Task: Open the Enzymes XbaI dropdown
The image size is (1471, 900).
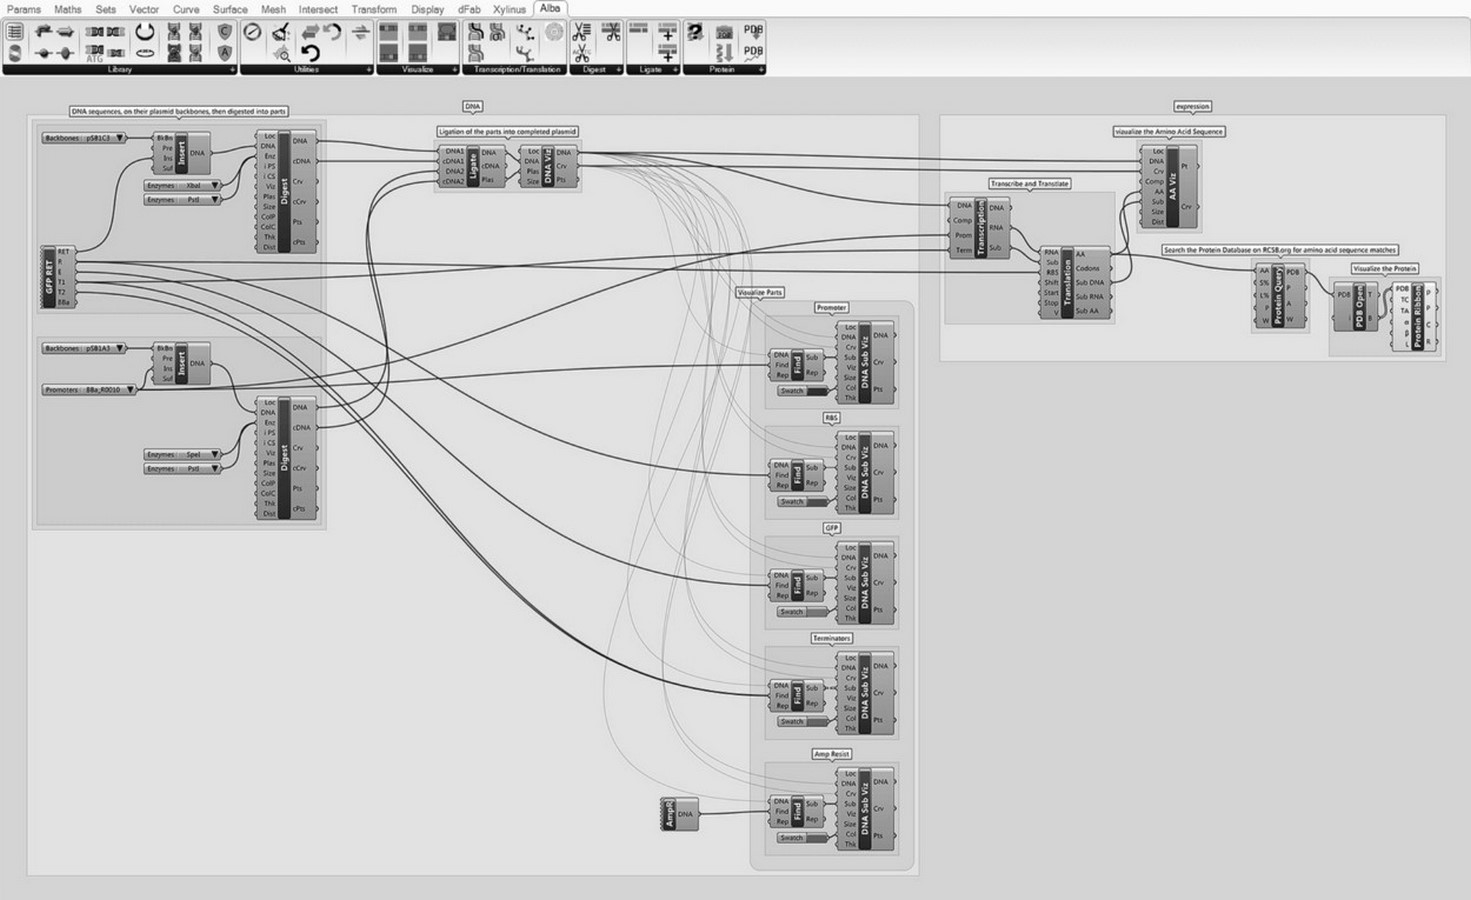Action: click(182, 186)
